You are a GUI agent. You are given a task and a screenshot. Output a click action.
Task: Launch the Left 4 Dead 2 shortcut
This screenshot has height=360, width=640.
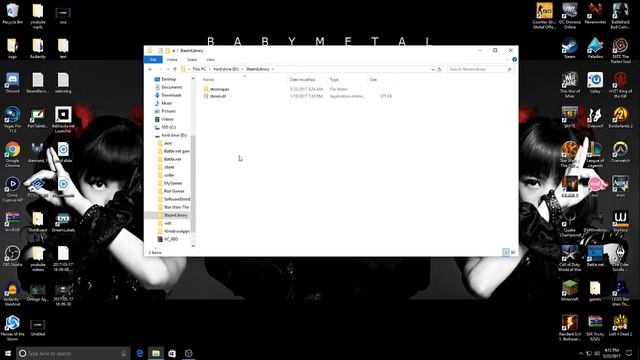(620, 325)
